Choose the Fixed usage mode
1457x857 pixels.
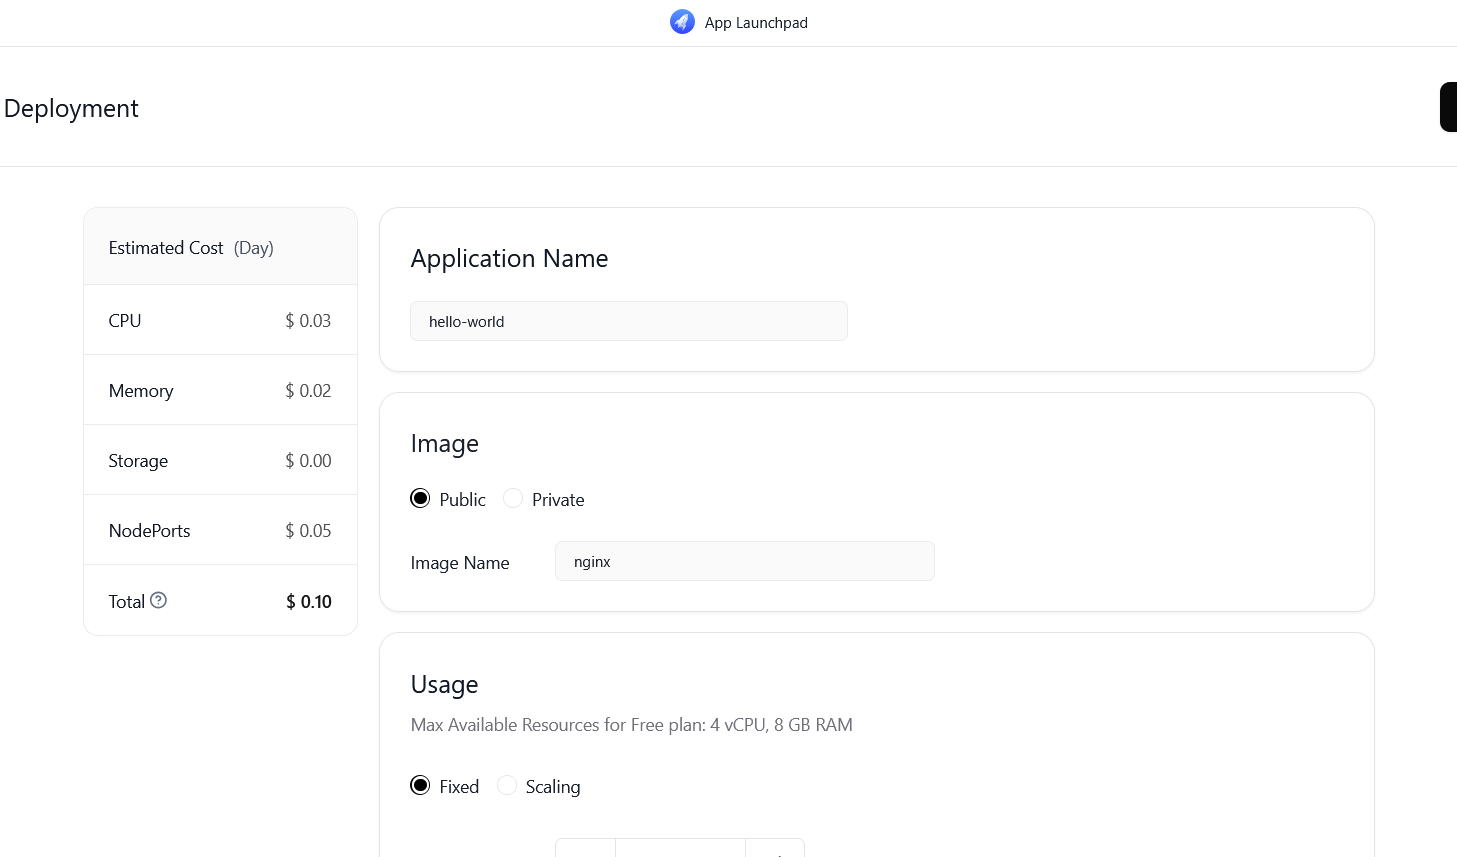coord(420,785)
